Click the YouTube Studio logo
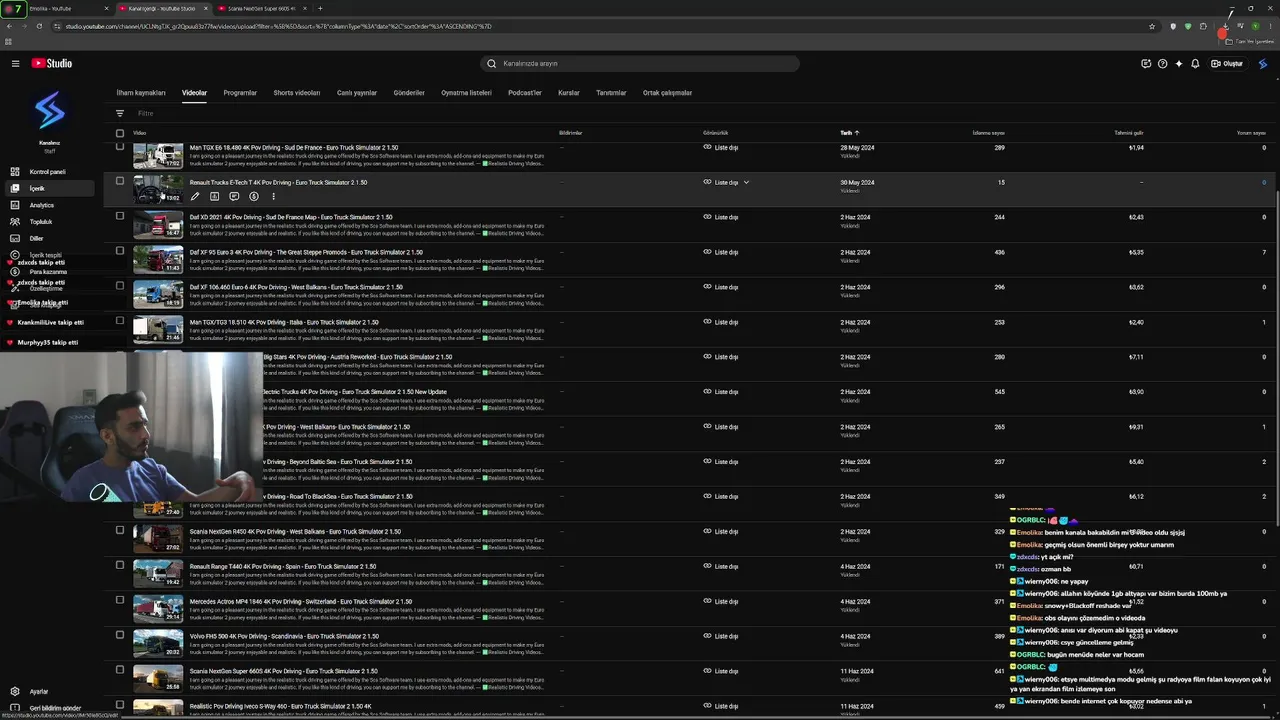This screenshot has width=1280, height=720. (x=52, y=63)
